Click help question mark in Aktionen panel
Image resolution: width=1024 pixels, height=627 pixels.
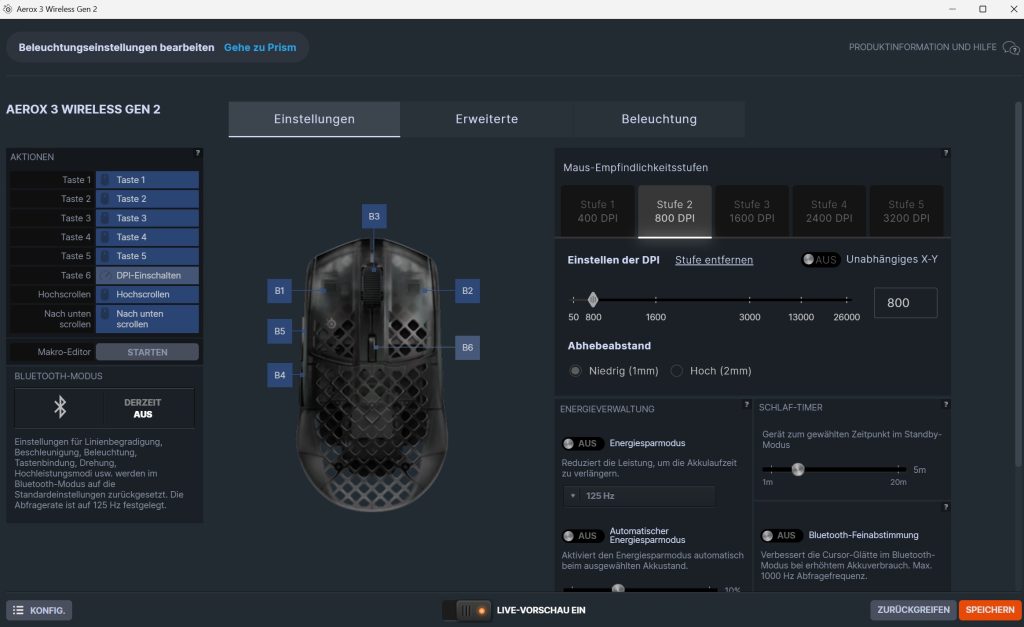pos(197,153)
